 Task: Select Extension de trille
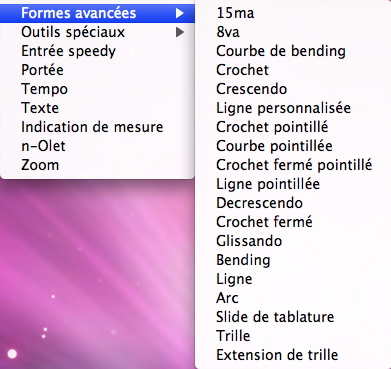pyautogui.click(x=293, y=355)
